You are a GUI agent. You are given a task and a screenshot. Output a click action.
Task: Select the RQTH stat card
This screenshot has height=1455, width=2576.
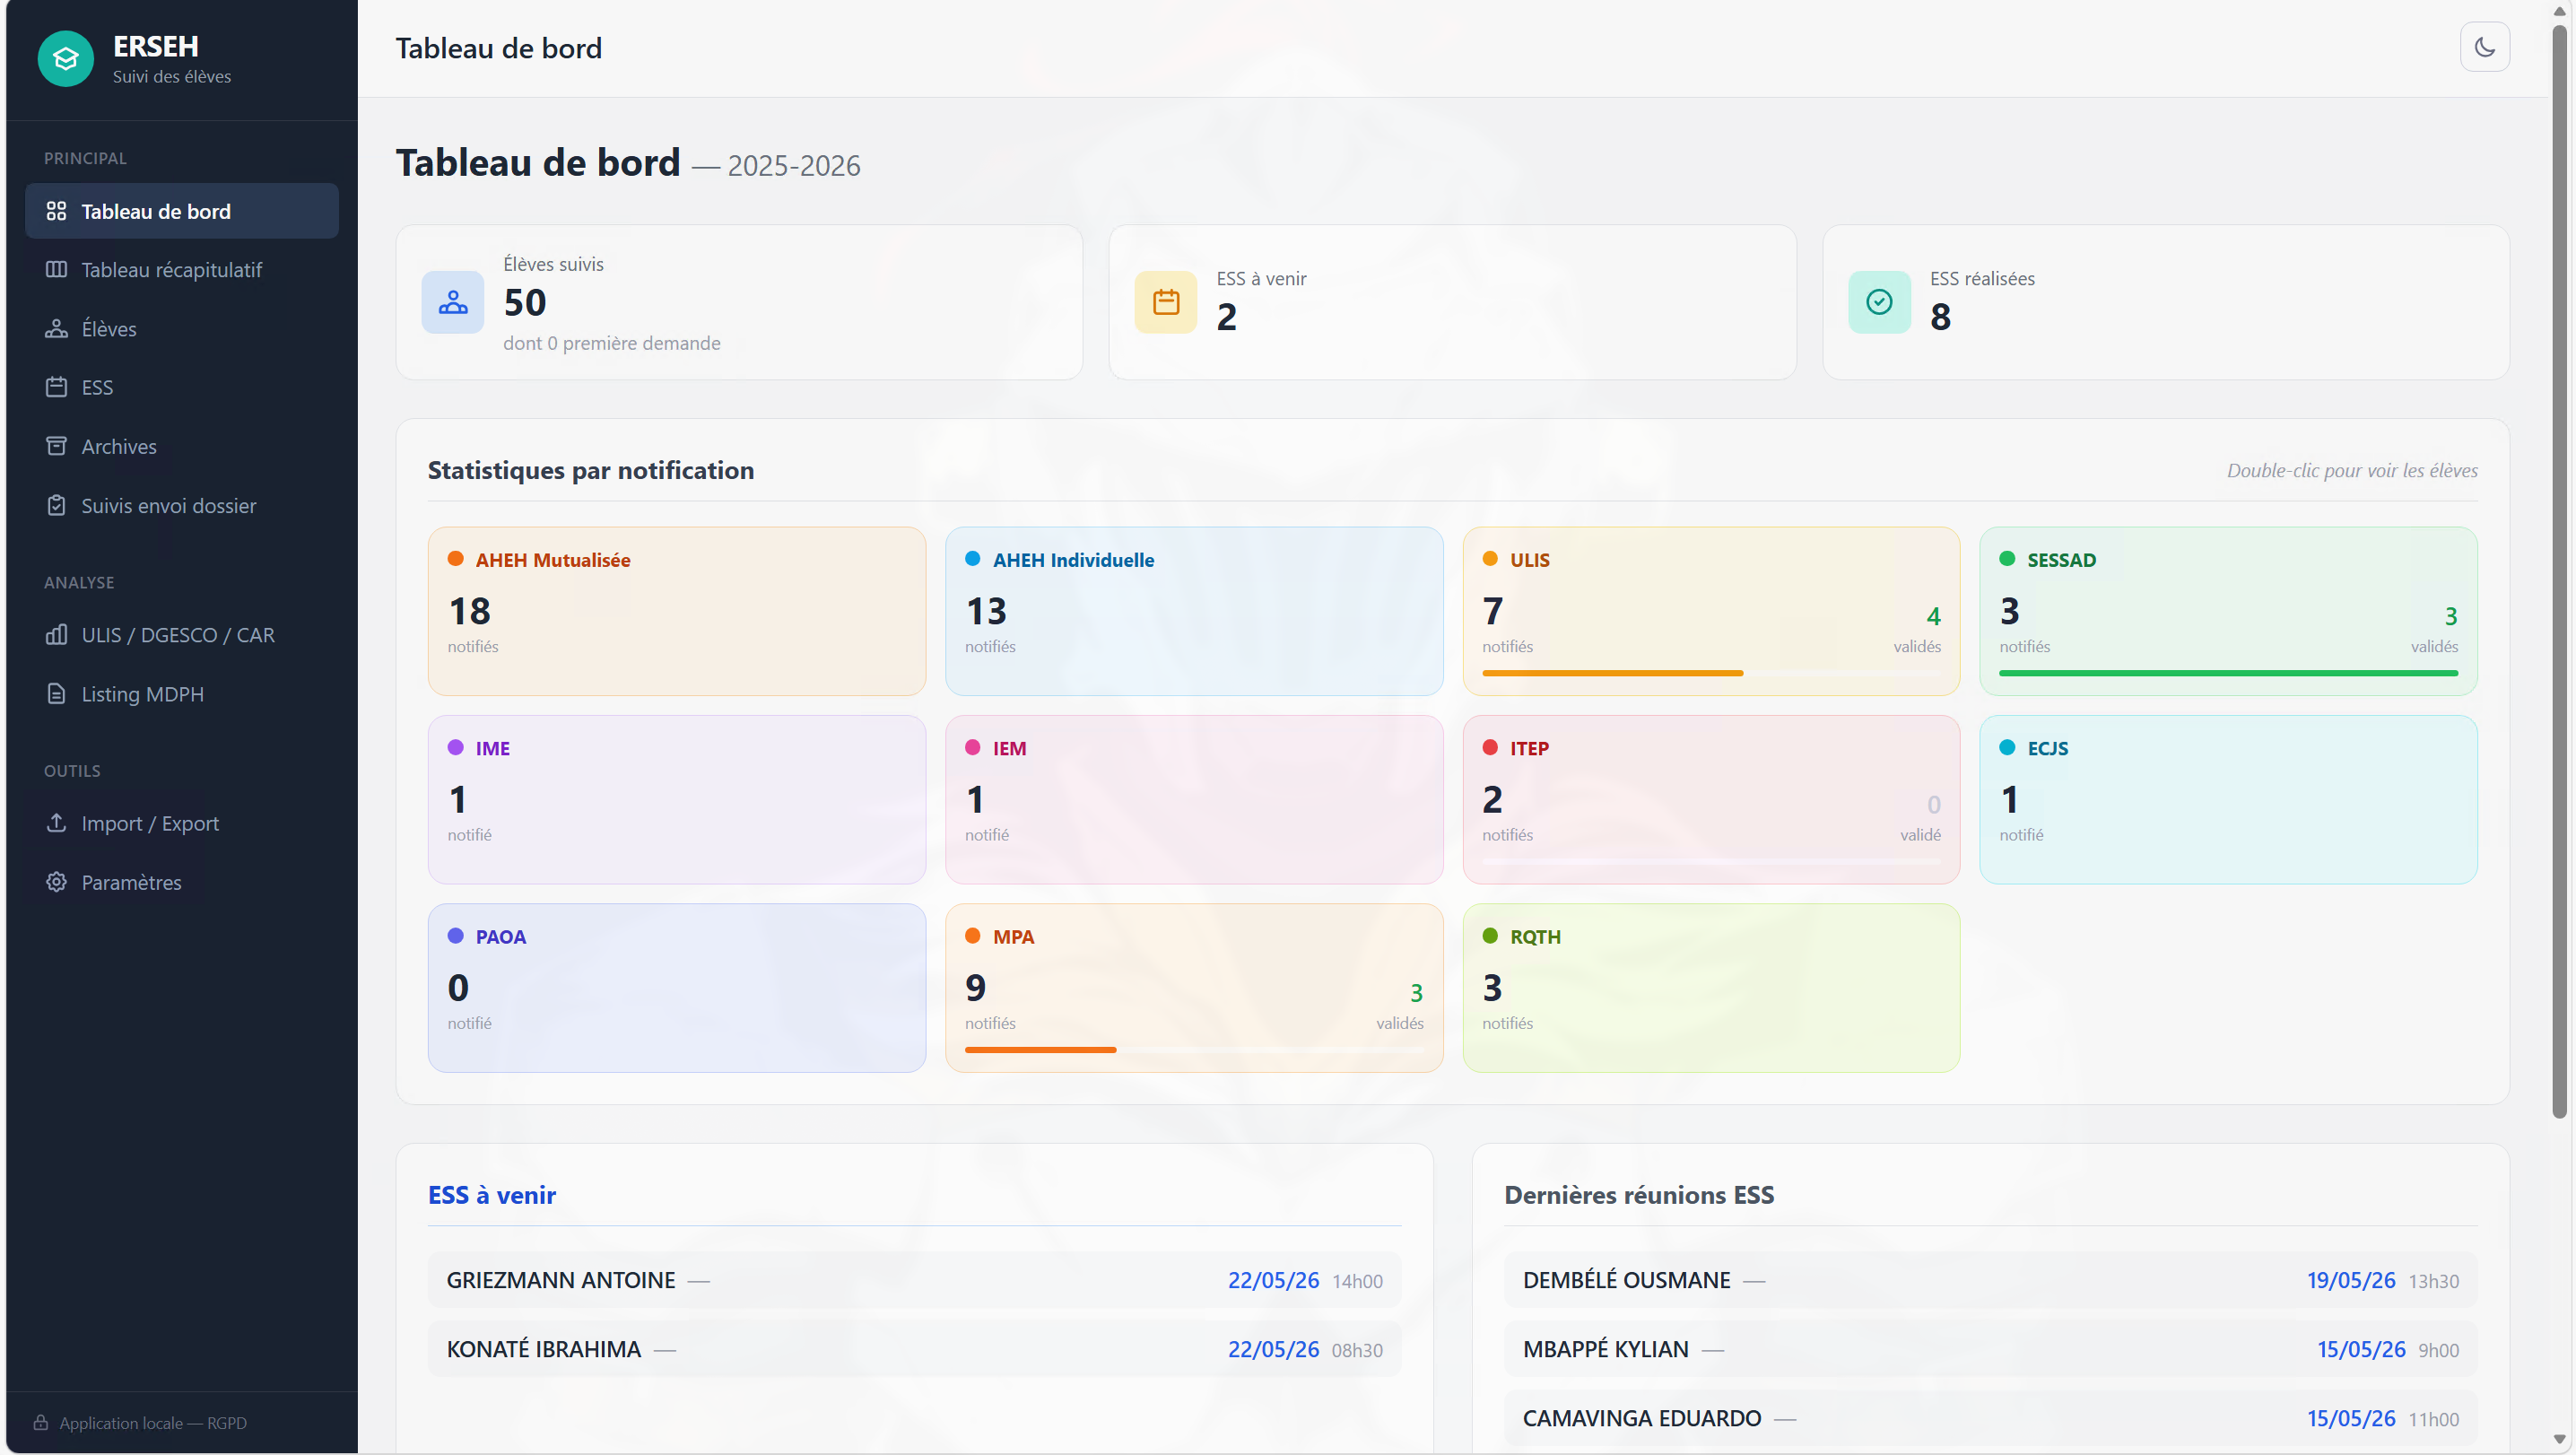1711,988
